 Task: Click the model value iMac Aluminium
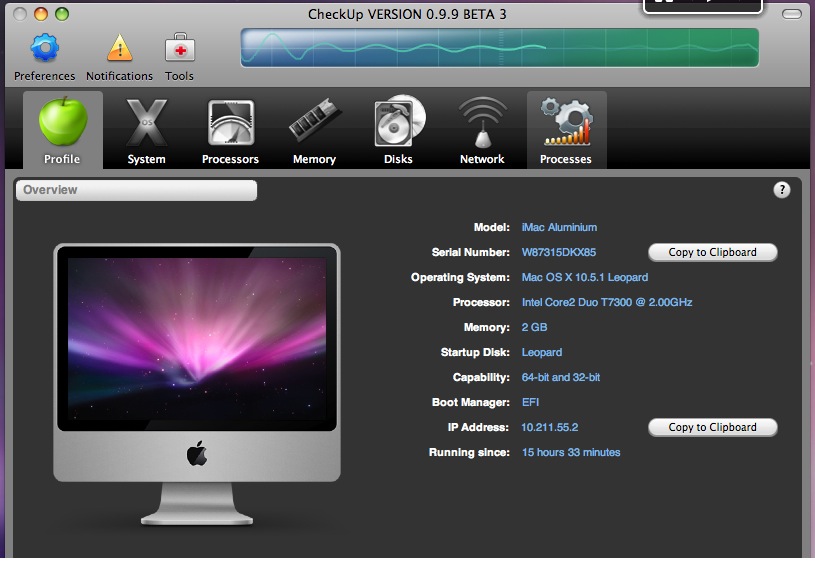[559, 227]
